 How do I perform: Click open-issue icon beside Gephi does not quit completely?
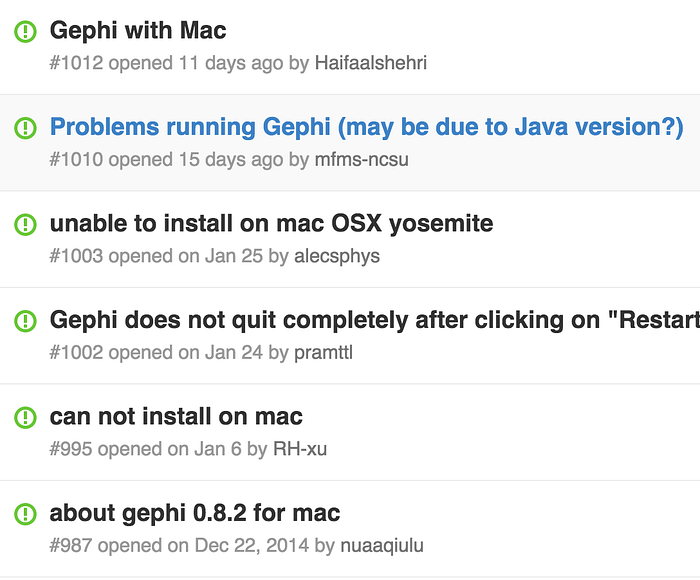click(x=25, y=321)
